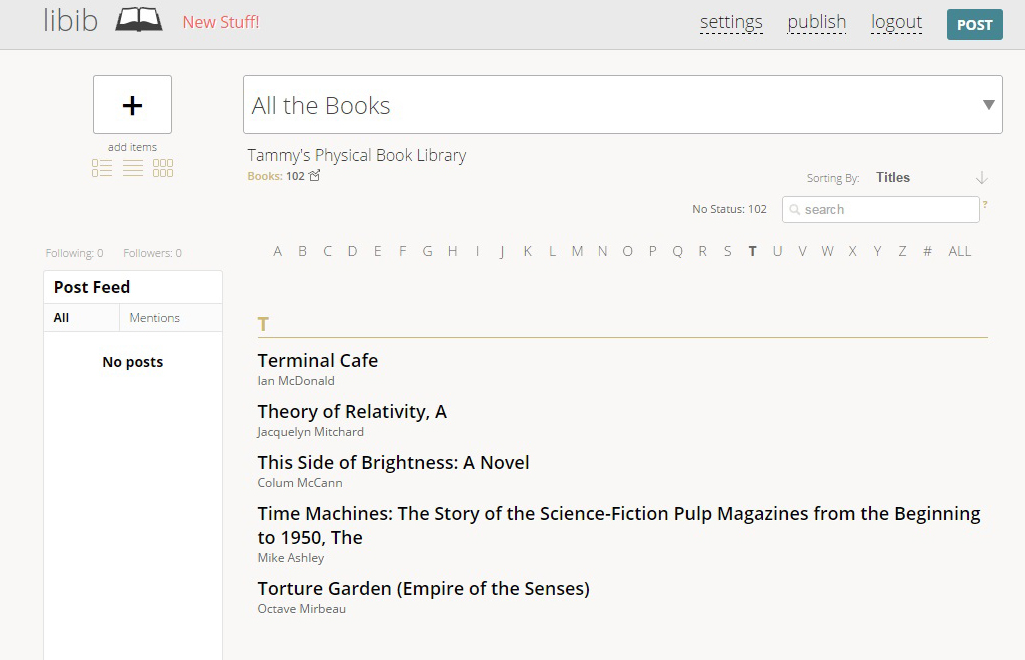
Task: Click the icon next to Books: 102
Action: tap(315, 176)
